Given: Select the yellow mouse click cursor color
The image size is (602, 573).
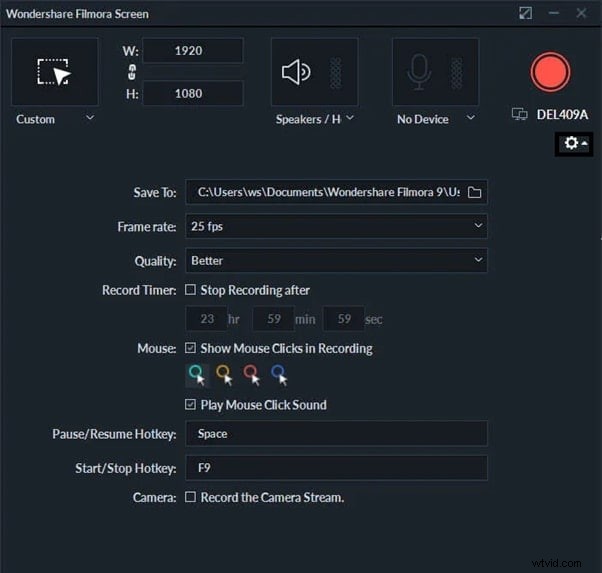Looking at the screenshot, I should 224,375.
